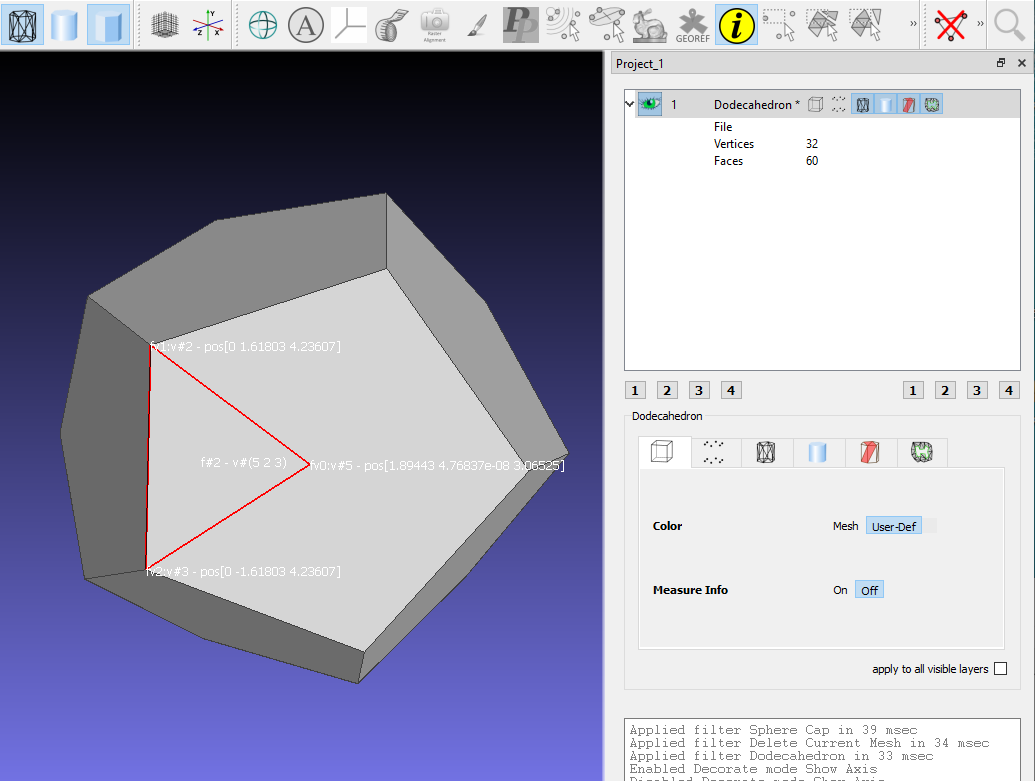The width and height of the screenshot is (1035, 781).
Task: Select the dotted rectangle vertex selection tool
Action: (779, 25)
